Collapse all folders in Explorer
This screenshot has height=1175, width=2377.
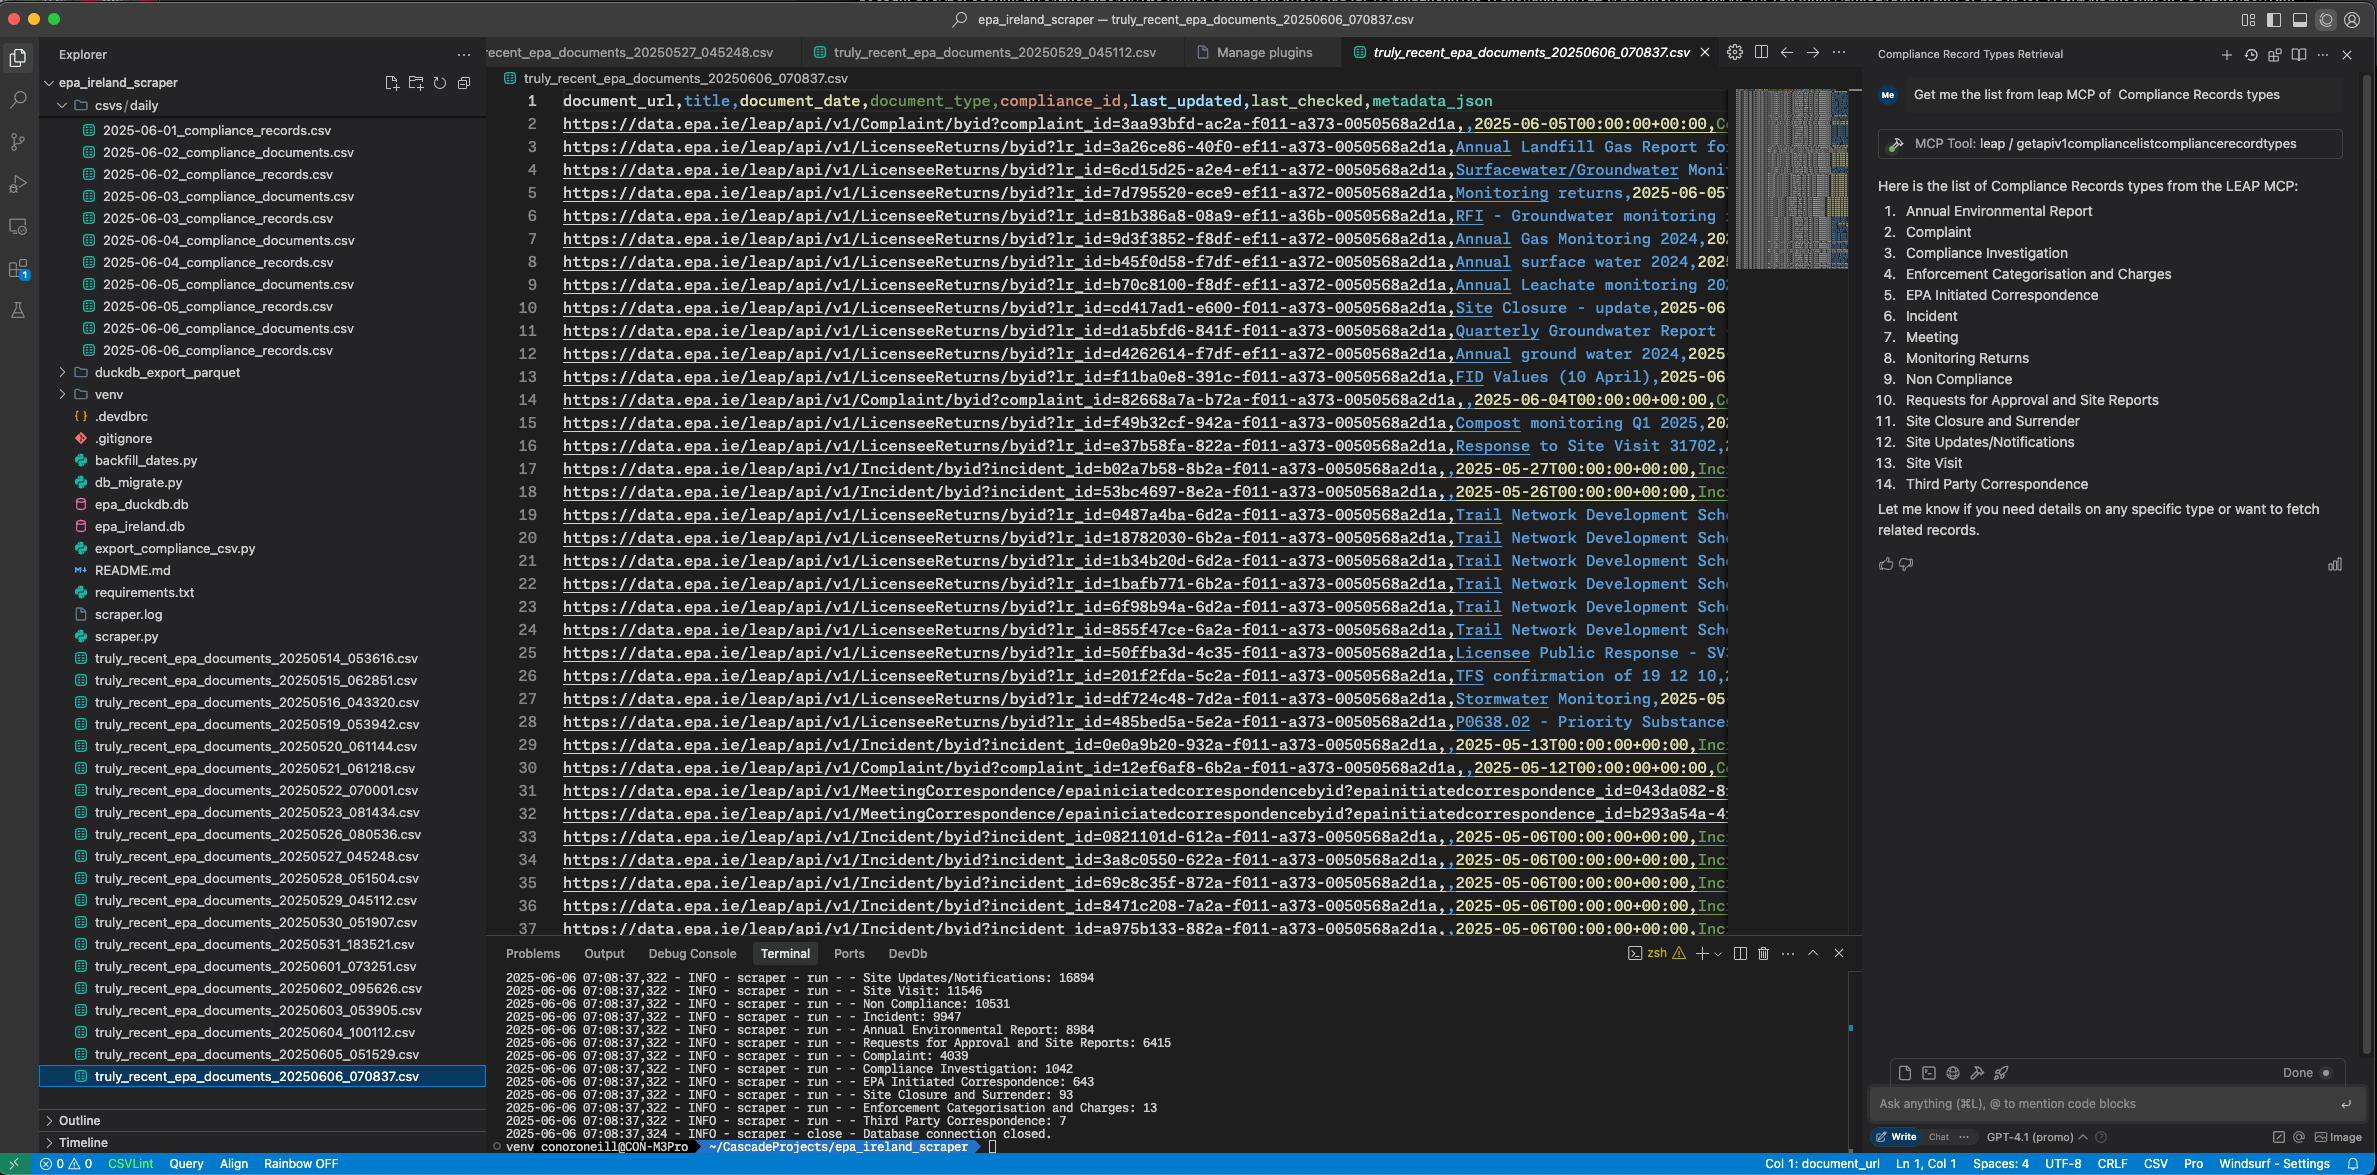[464, 83]
